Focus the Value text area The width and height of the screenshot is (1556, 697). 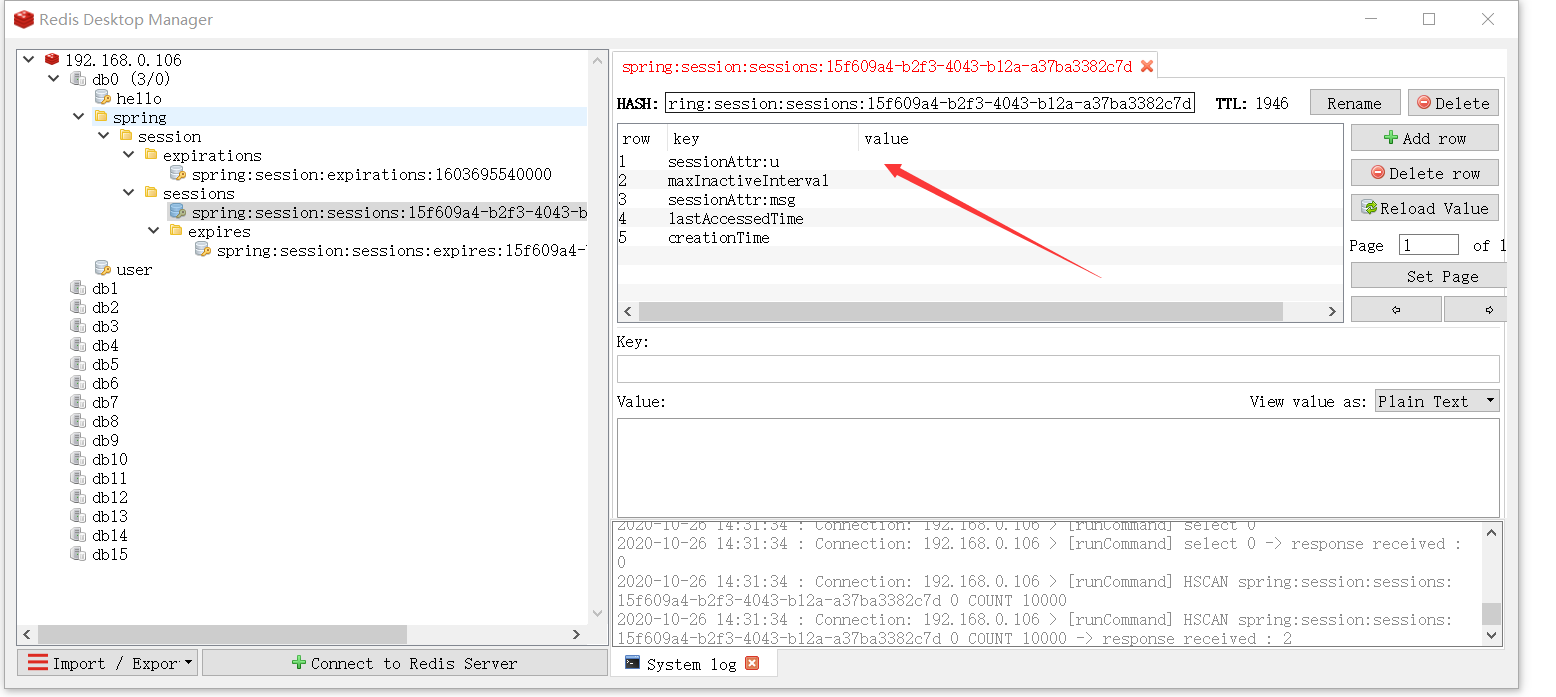coord(1058,467)
